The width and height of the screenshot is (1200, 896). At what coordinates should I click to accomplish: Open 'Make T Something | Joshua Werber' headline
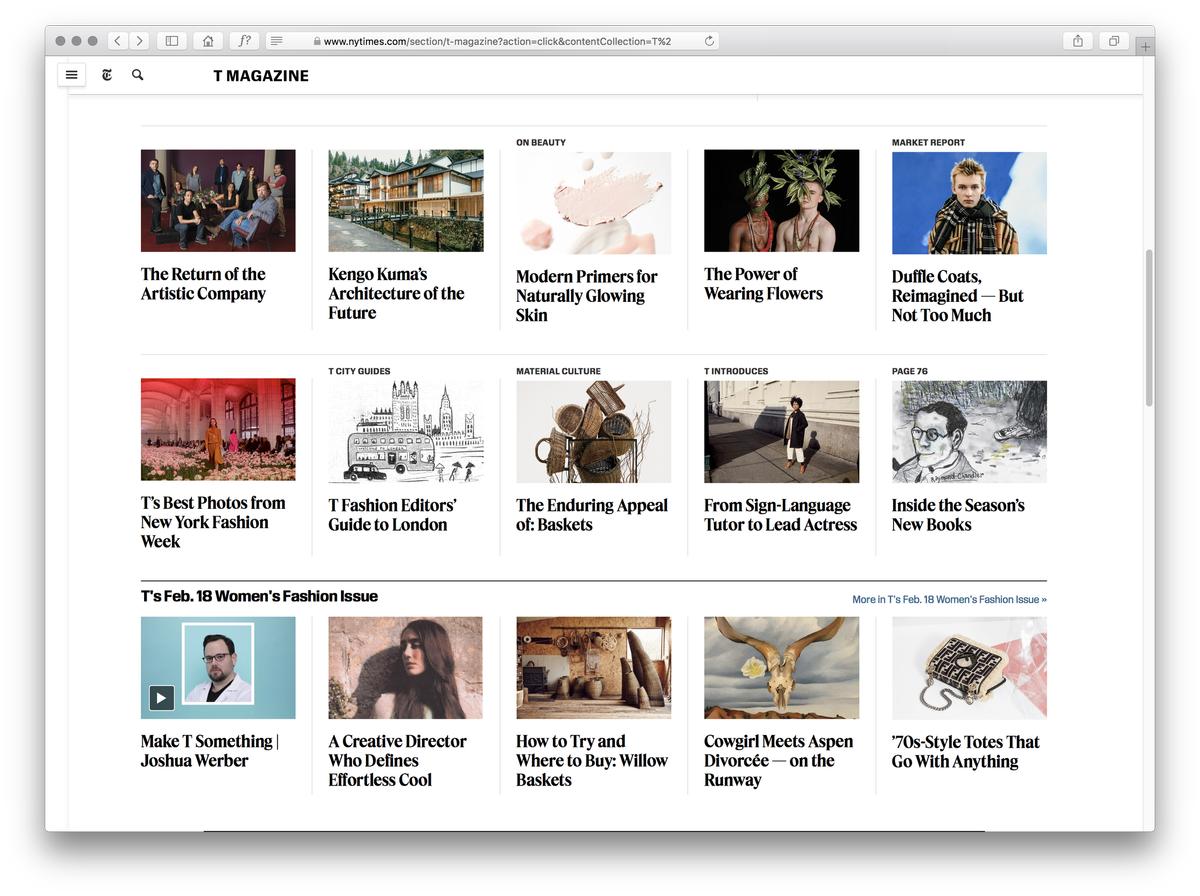point(210,751)
